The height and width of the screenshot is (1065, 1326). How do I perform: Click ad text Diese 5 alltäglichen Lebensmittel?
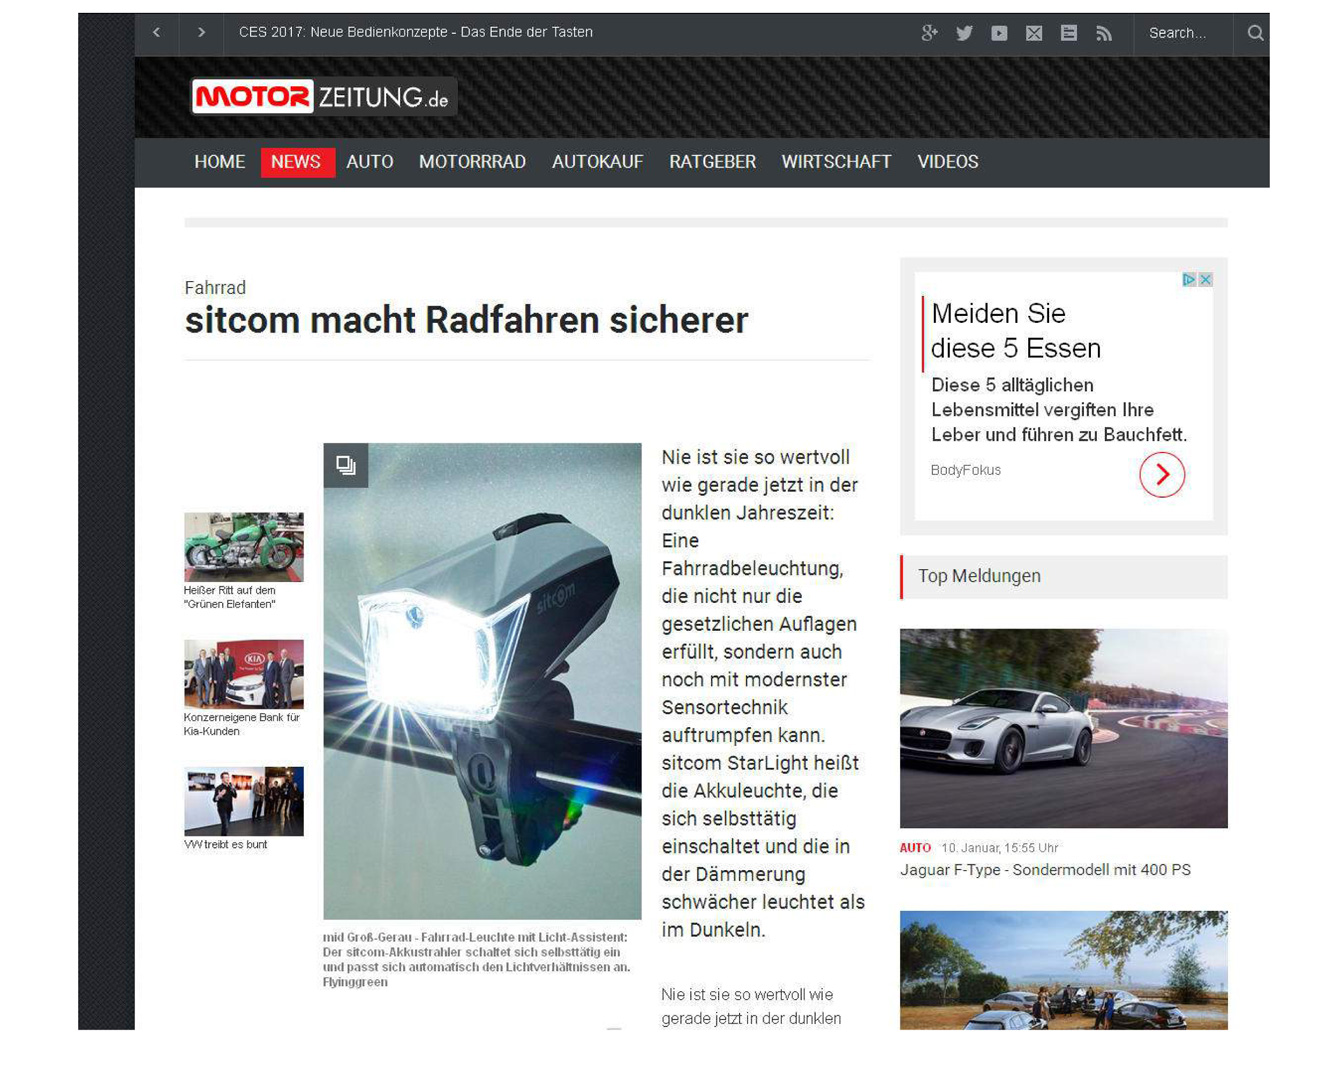coord(1059,410)
